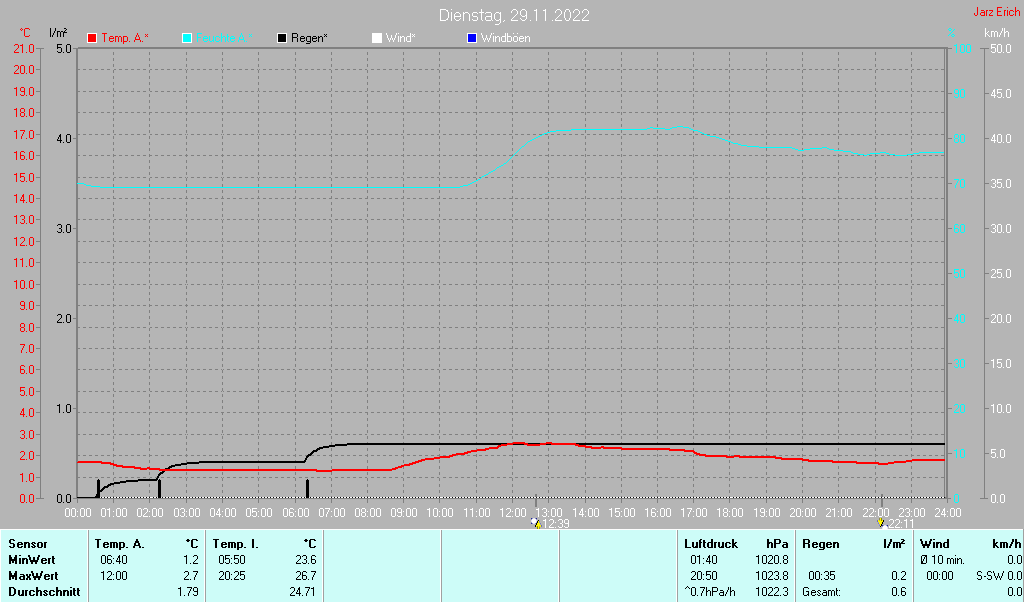This screenshot has width=1024, height=602.
Task: Click the Durchschnitt row label
Action: click(44, 592)
